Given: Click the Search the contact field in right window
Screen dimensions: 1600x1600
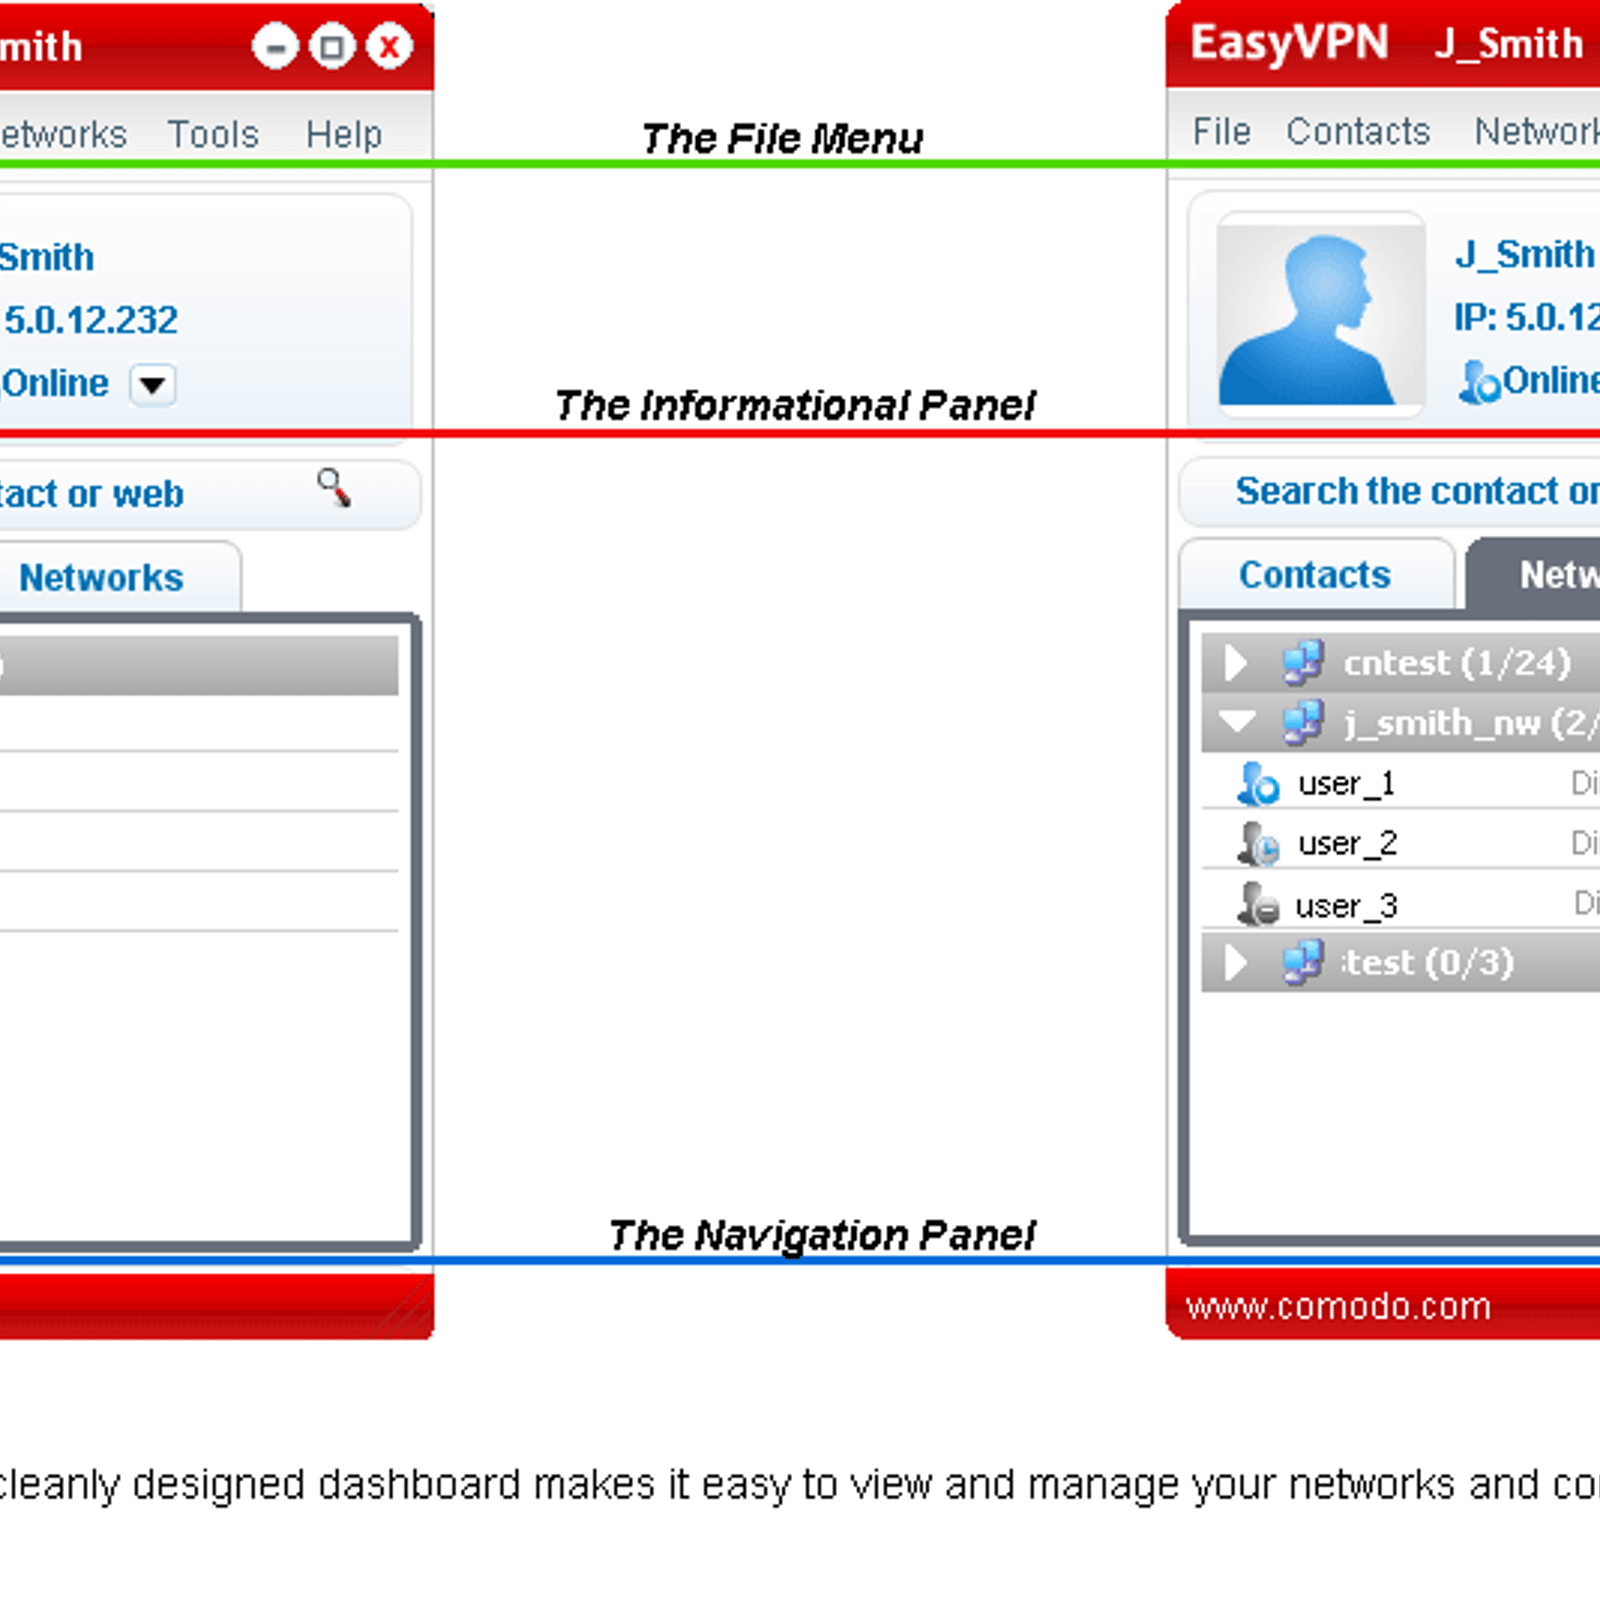Looking at the screenshot, I should 1390,491.
